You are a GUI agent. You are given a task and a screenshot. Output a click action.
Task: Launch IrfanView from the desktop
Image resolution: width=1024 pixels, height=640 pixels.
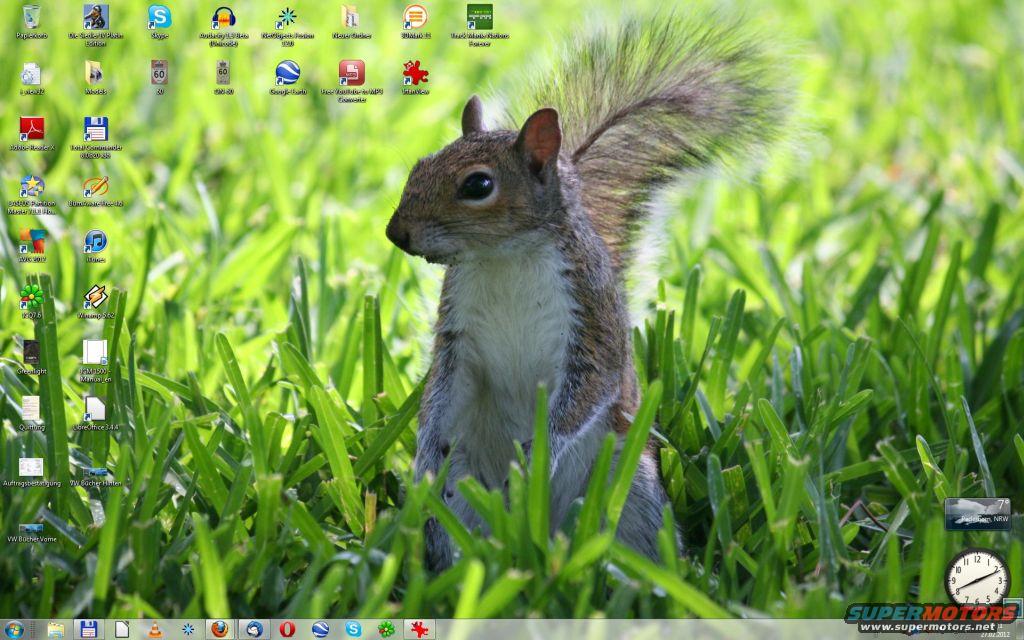(415, 73)
